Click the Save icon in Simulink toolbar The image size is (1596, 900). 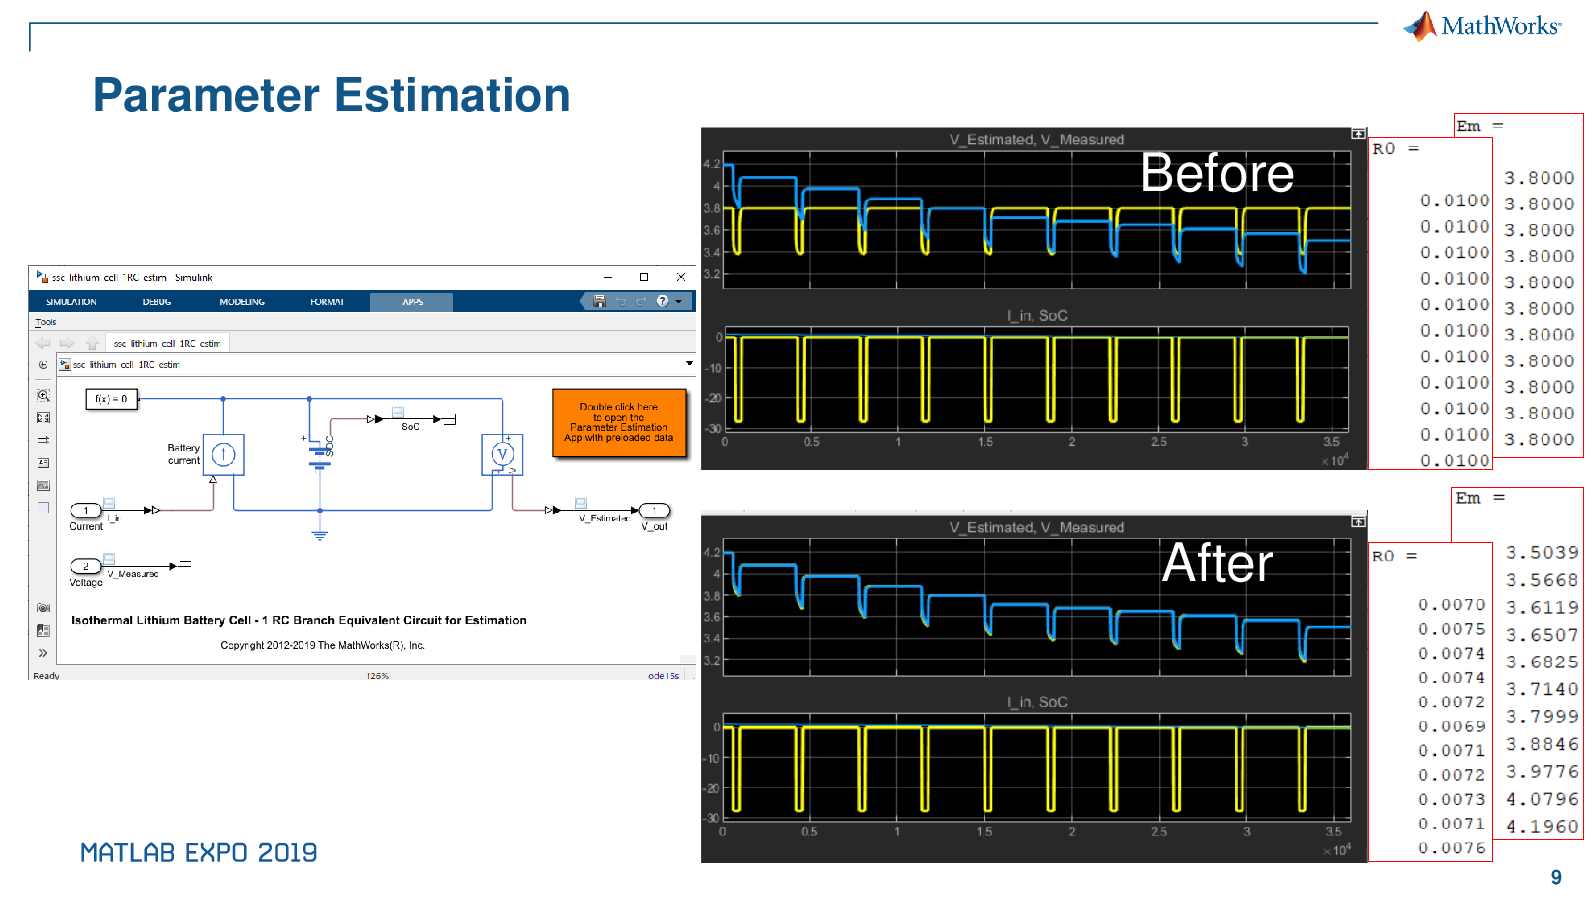600,301
